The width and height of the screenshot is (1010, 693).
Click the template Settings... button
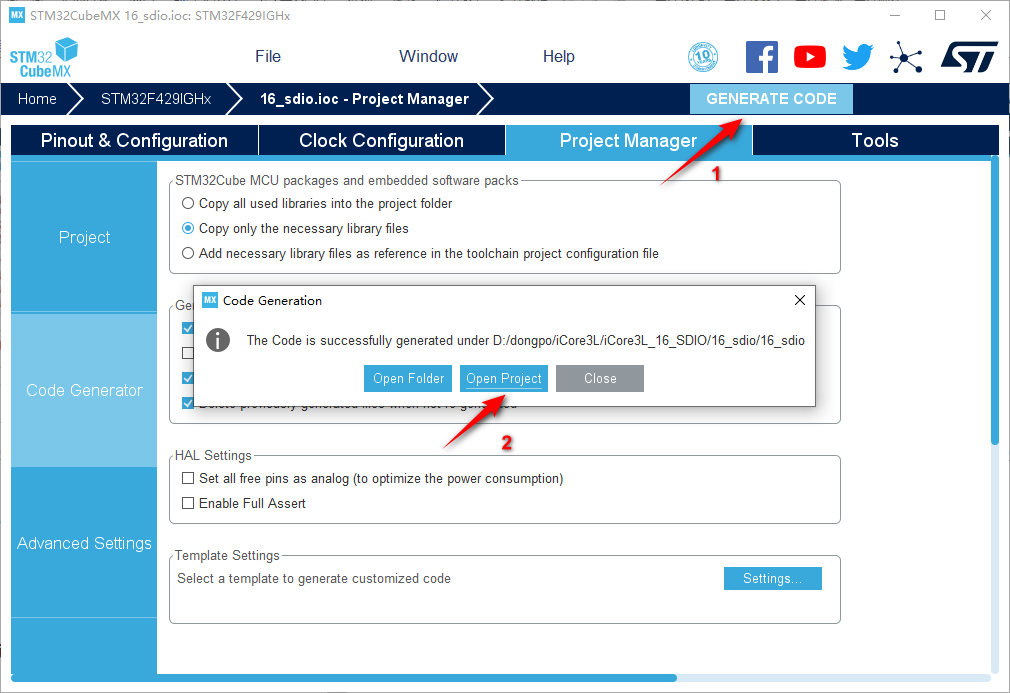[772, 579]
